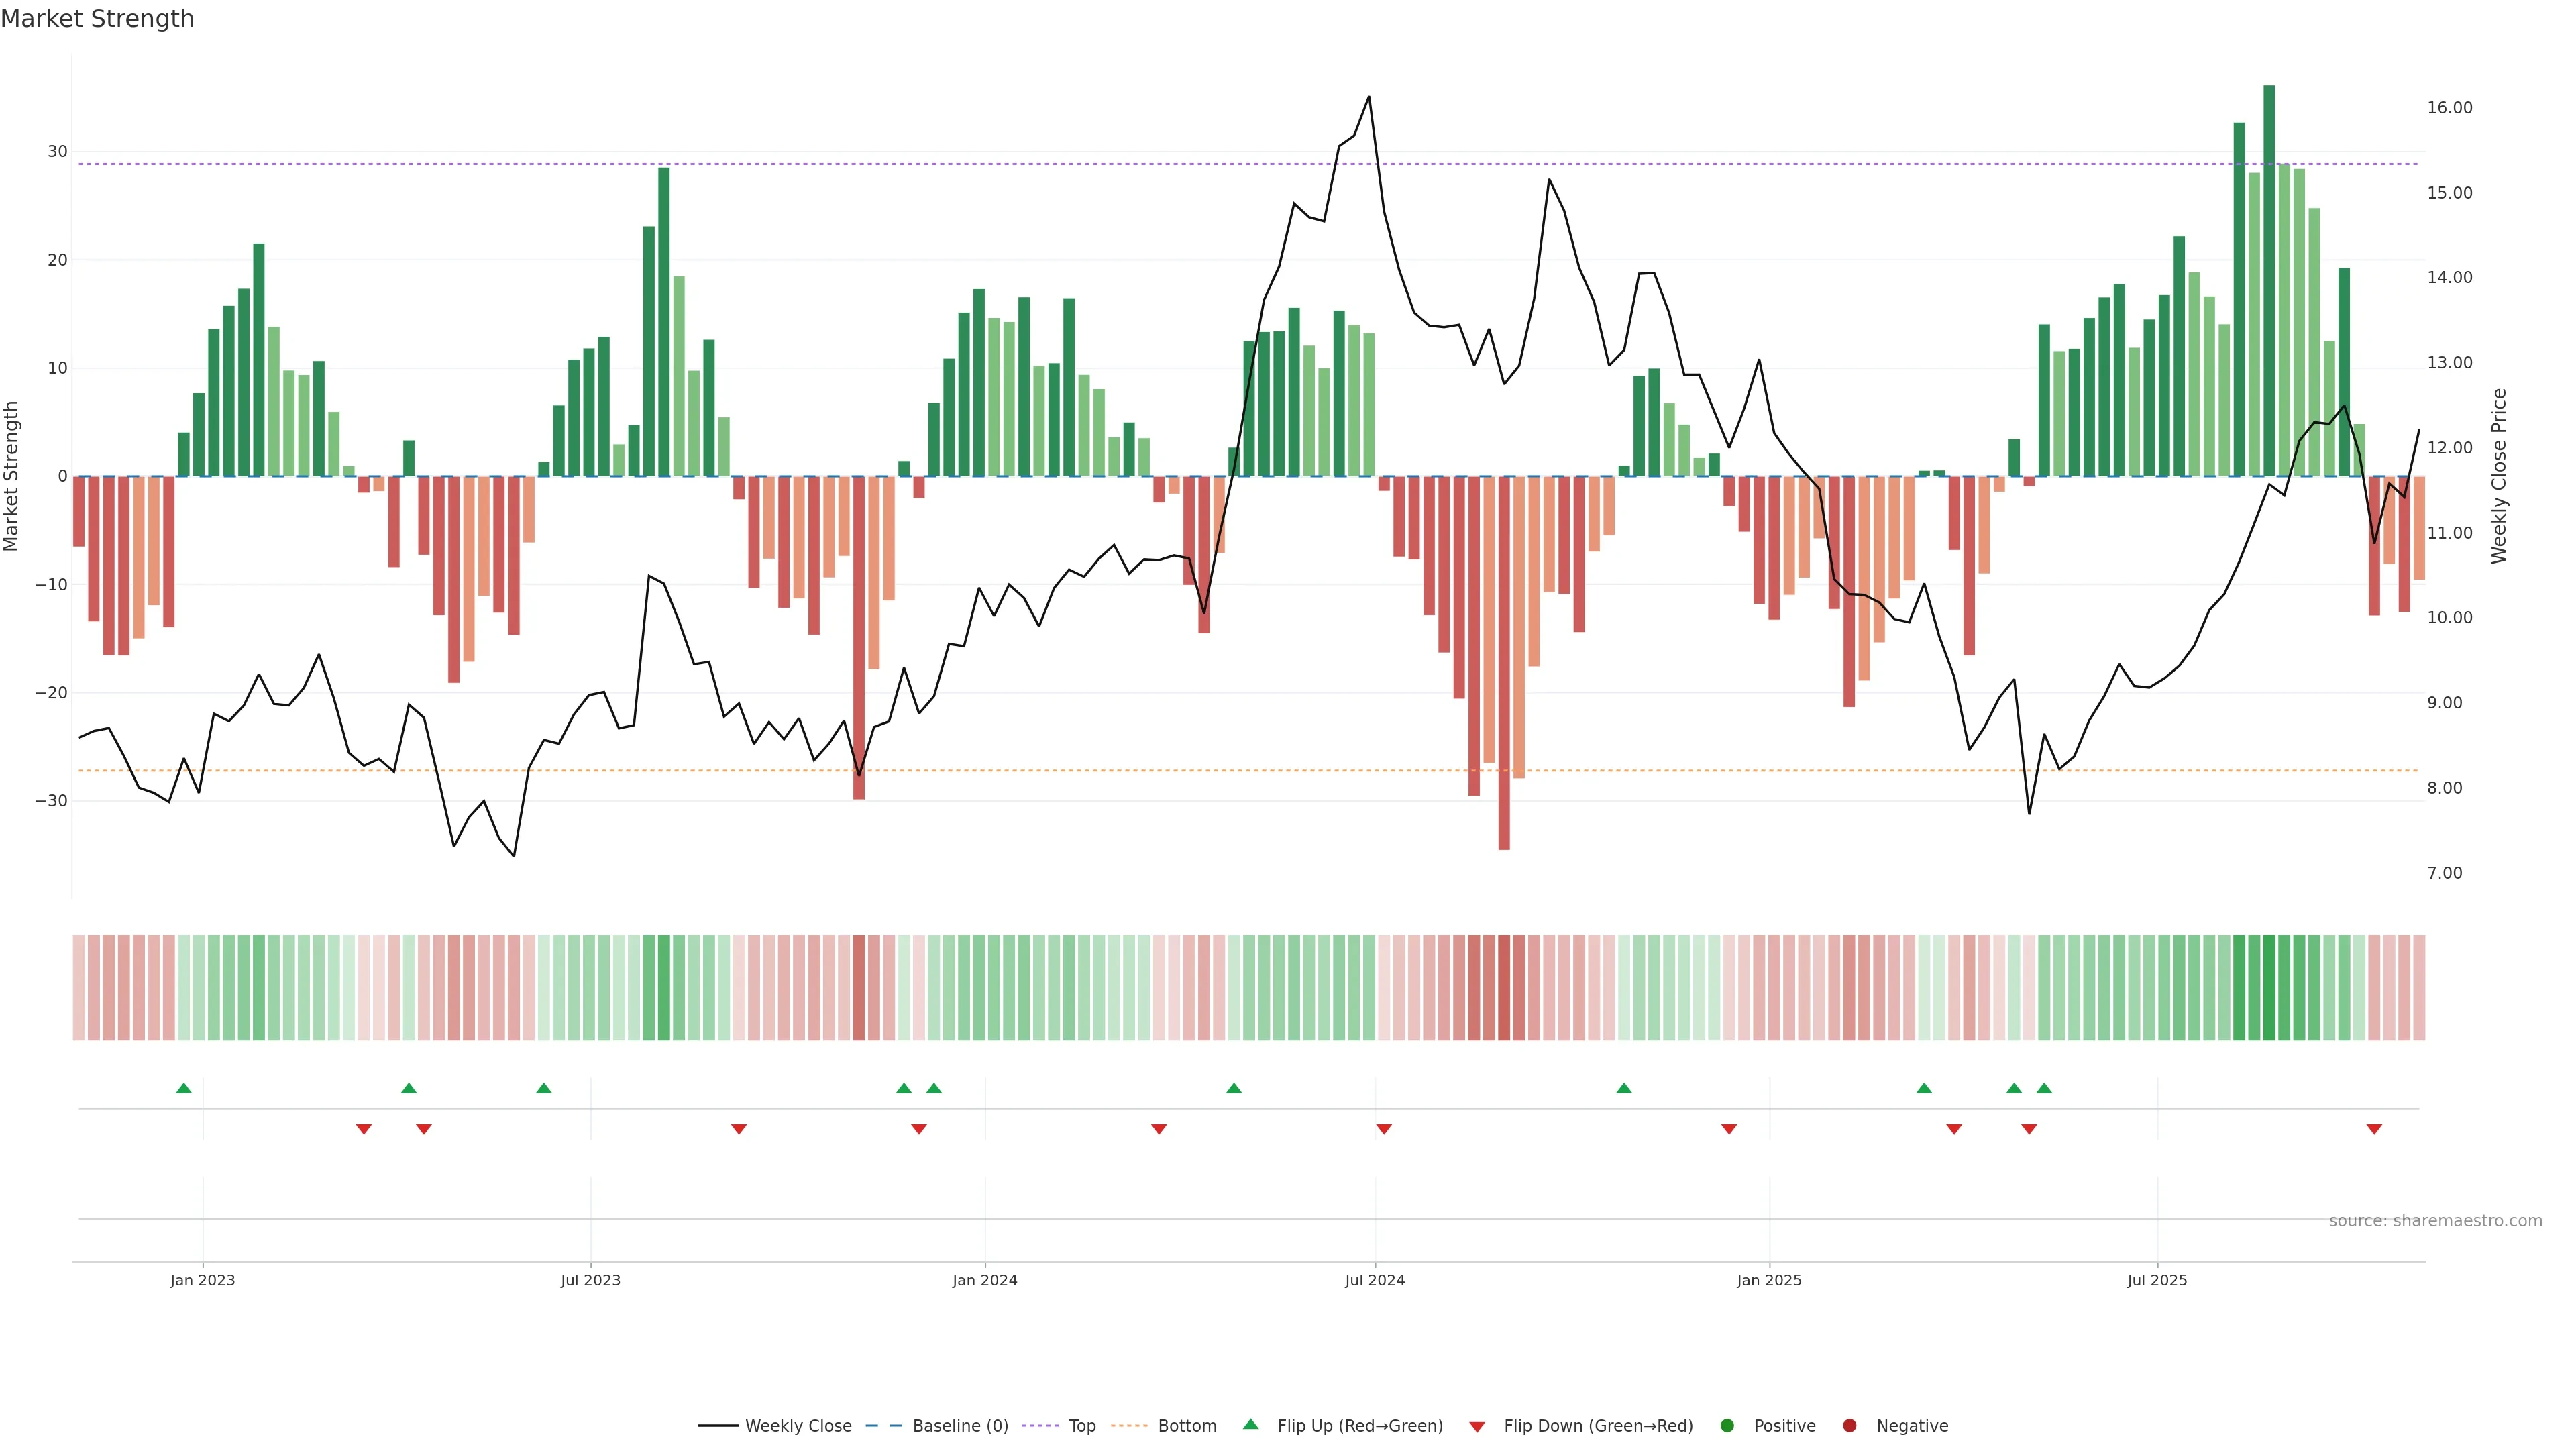Click the Flip Down red triangle legend icon
The width and height of the screenshot is (2576, 1449).
(1477, 1427)
